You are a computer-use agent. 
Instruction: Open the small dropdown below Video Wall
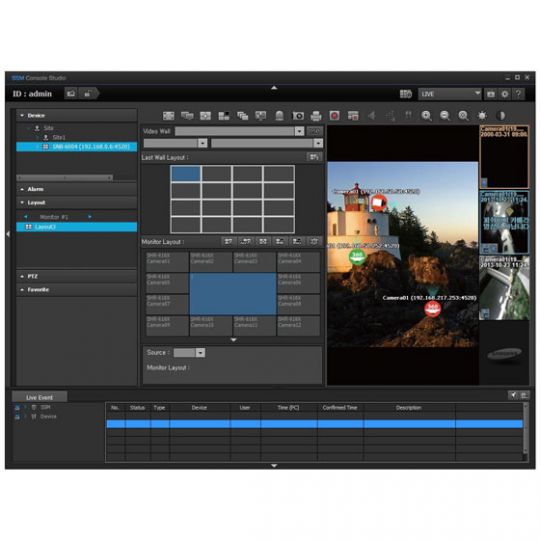175,143
